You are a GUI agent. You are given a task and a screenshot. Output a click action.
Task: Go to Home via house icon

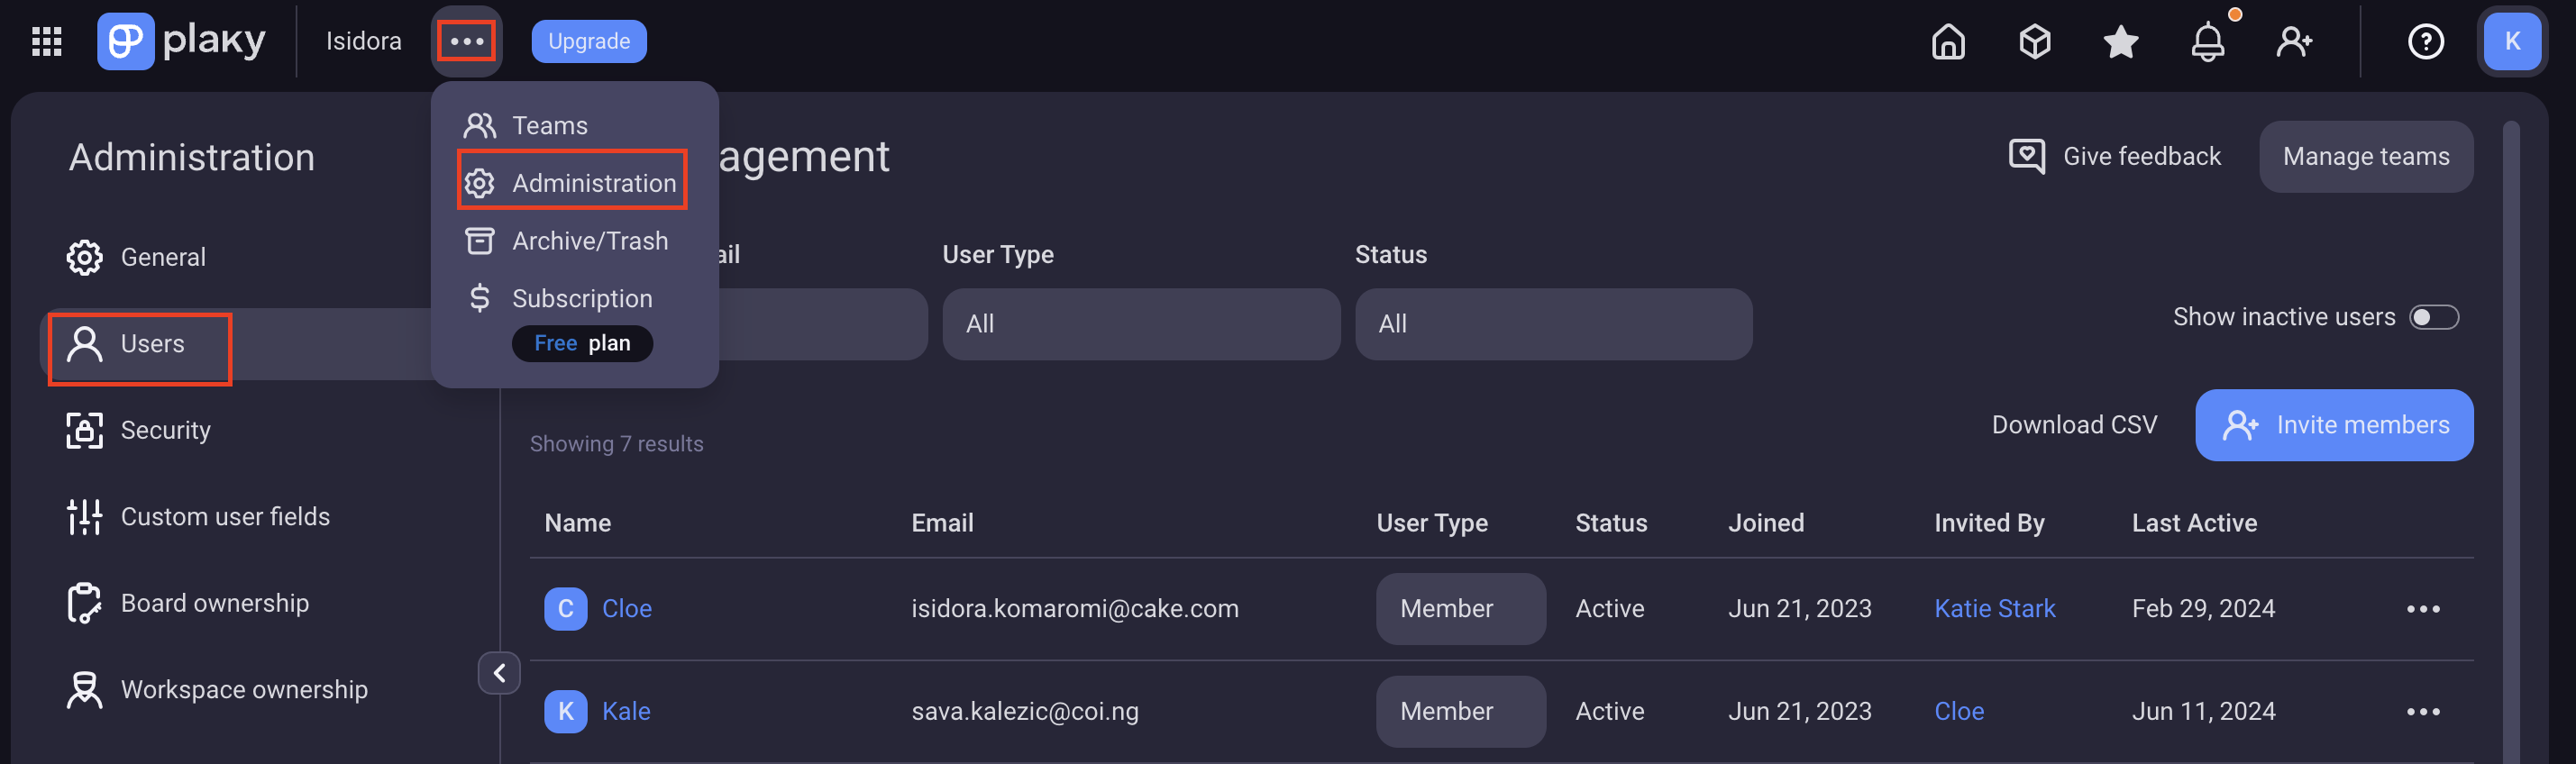(1947, 41)
